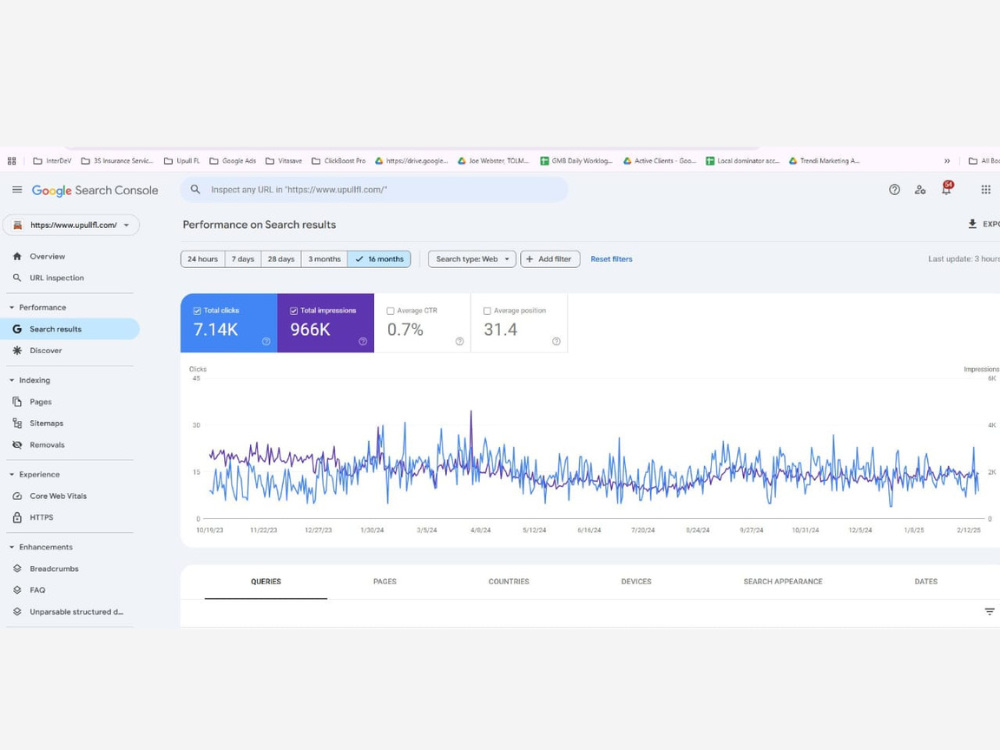Viewport: 1000px width, 750px height.
Task: Toggle Total clicks checkbox
Action: [x=196, y=311]
